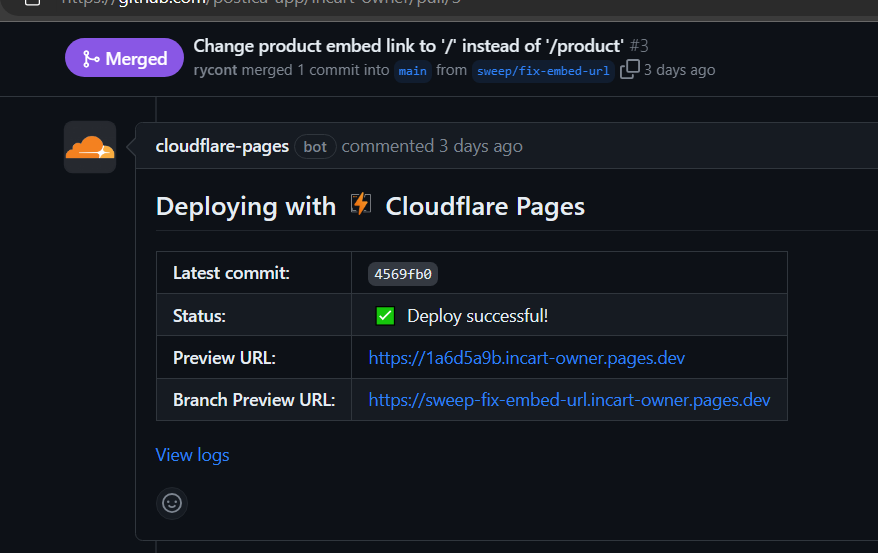Open the 1a6d5a9b.incart-owner.pages.dev preview URL
The width and height of the screenshot is (878, 553).
(526, 358)
